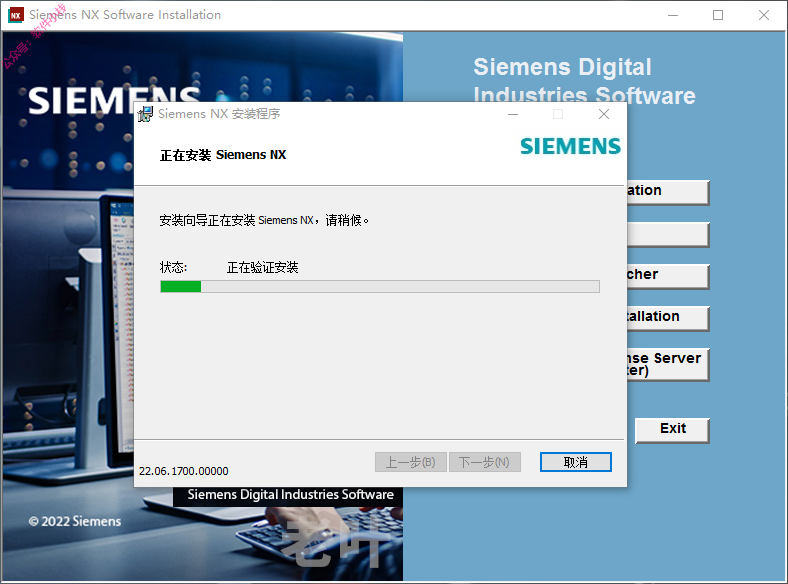This screenshot has height=584, width=788.
Task: Close the Siemens NX Software Installation window
Action: 764,15
